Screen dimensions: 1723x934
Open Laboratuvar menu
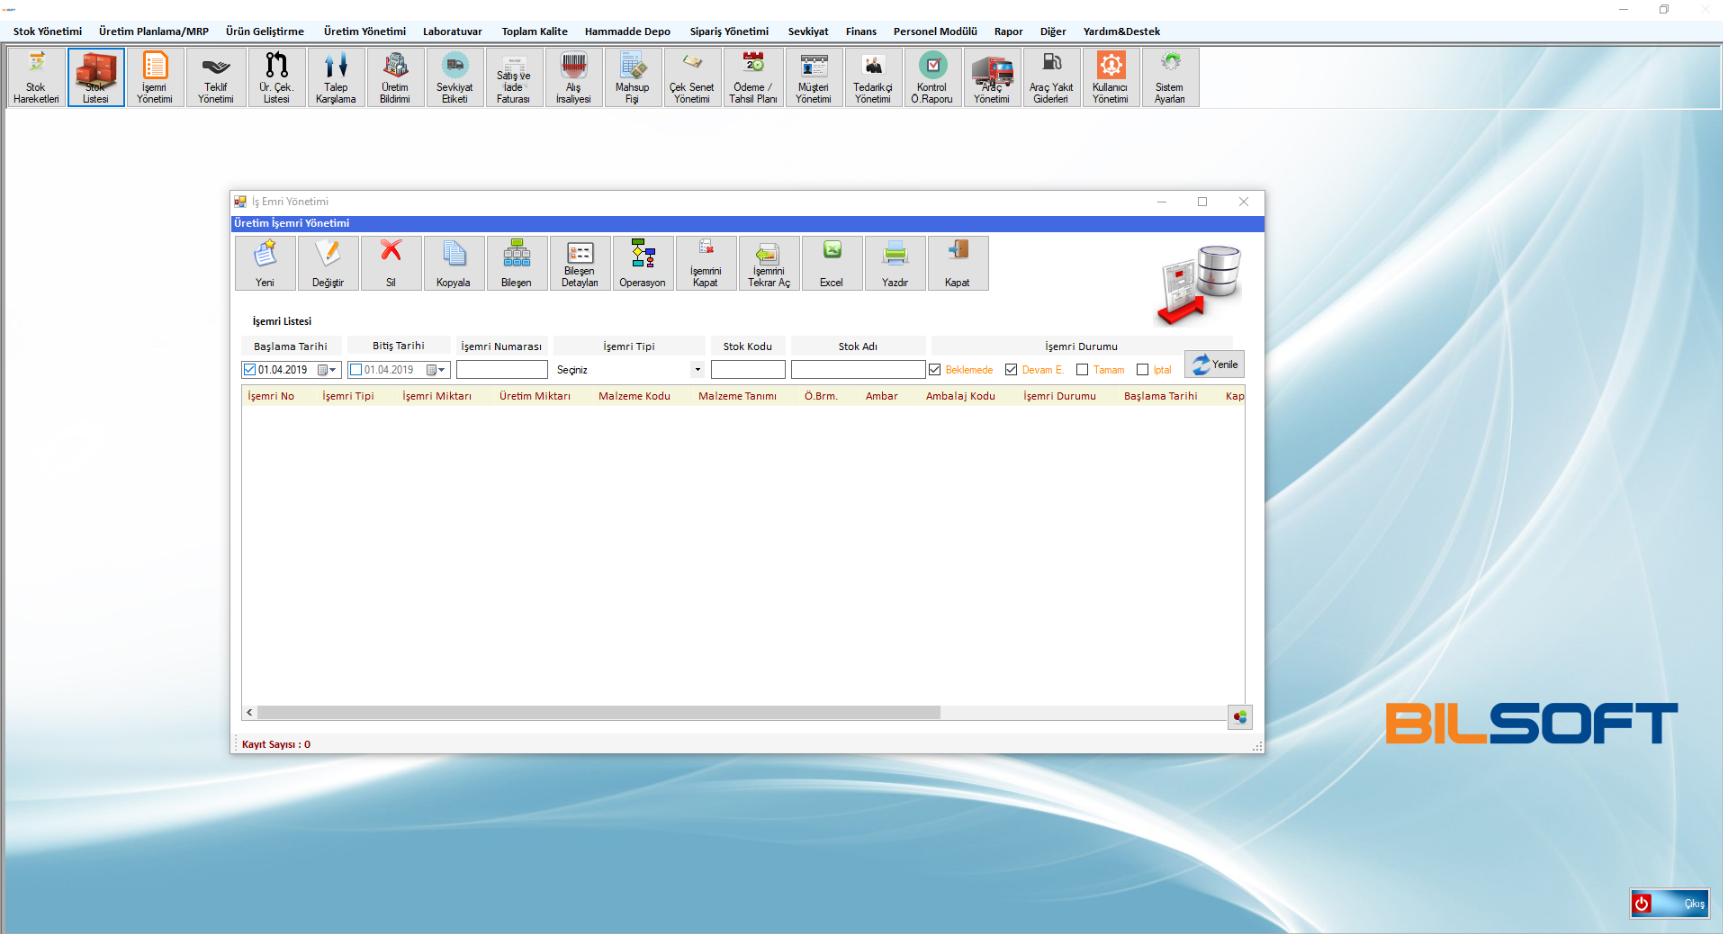tap(453, 31)
